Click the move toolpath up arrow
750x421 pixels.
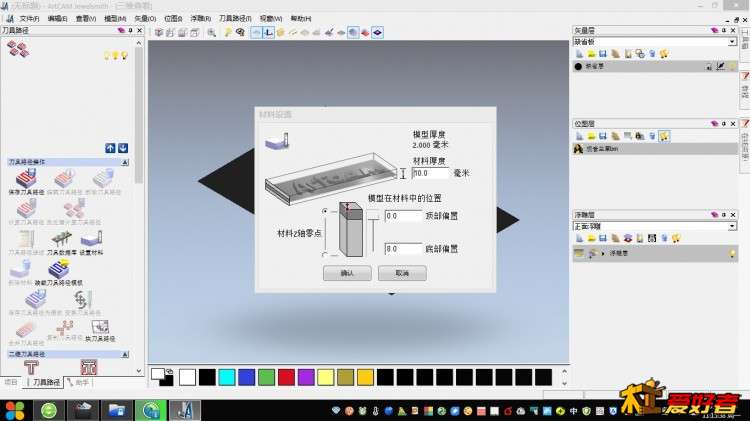point(110,148)
